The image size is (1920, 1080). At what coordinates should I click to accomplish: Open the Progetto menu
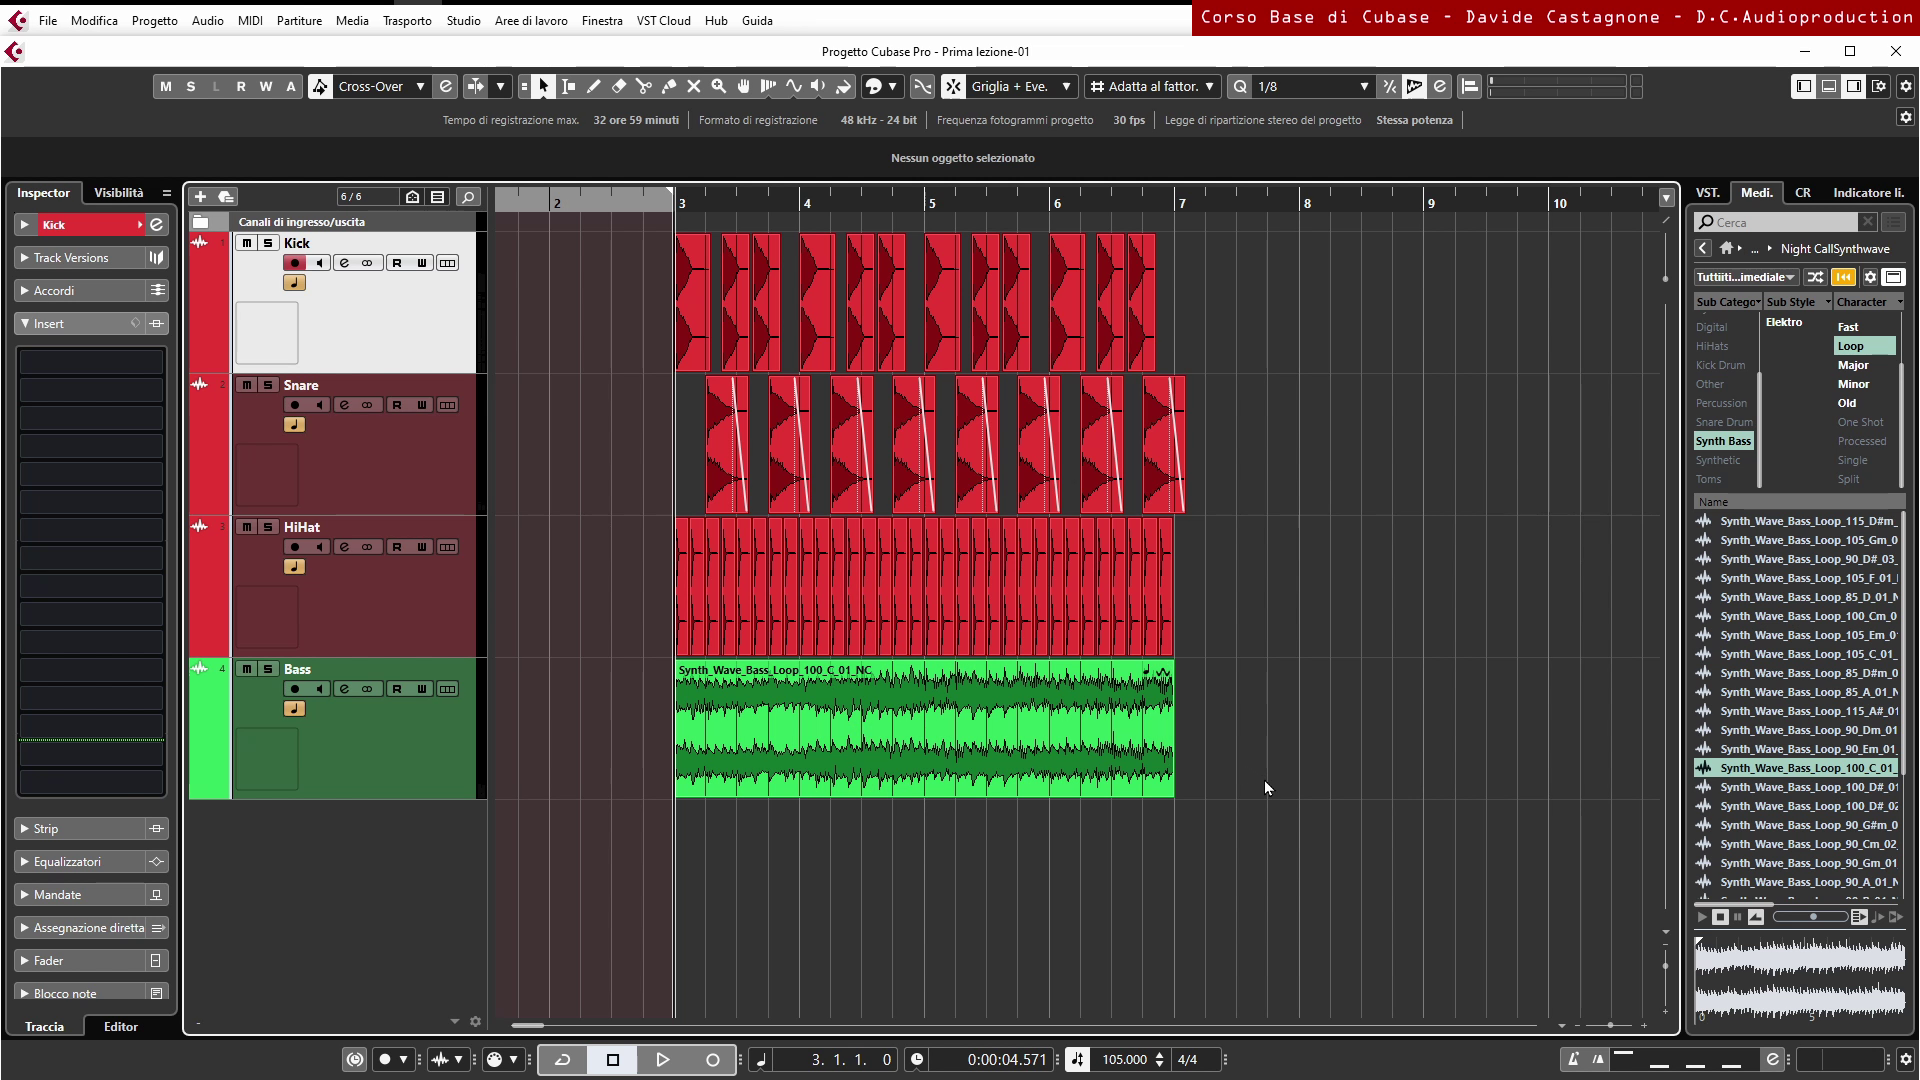(154, 20)
